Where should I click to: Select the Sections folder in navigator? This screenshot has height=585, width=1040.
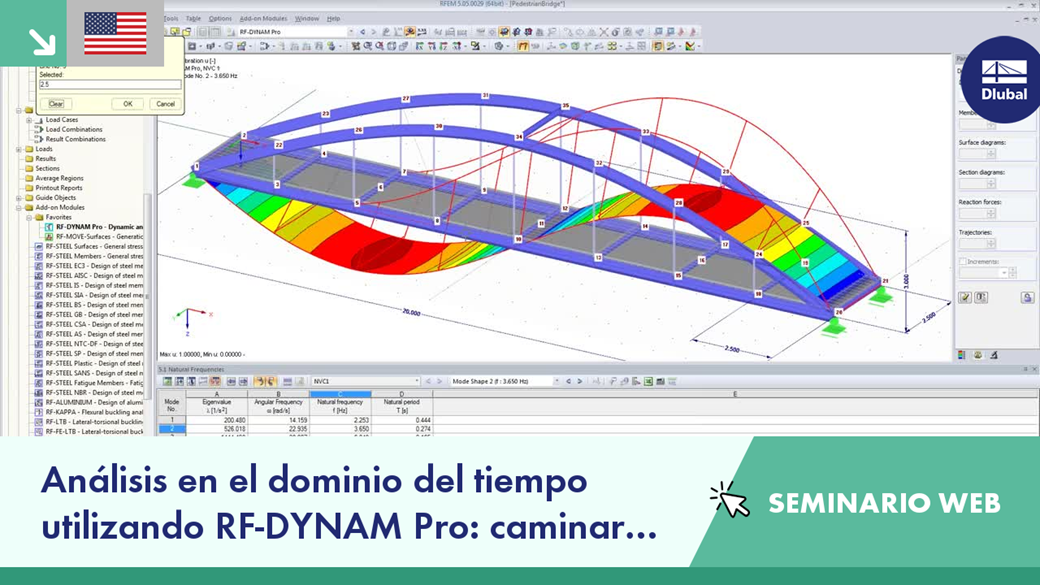[47, 168]
